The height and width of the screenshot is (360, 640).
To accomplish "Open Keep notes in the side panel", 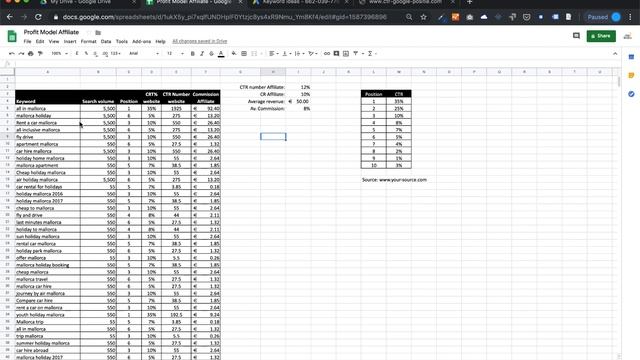I will [x=631, y=76].
